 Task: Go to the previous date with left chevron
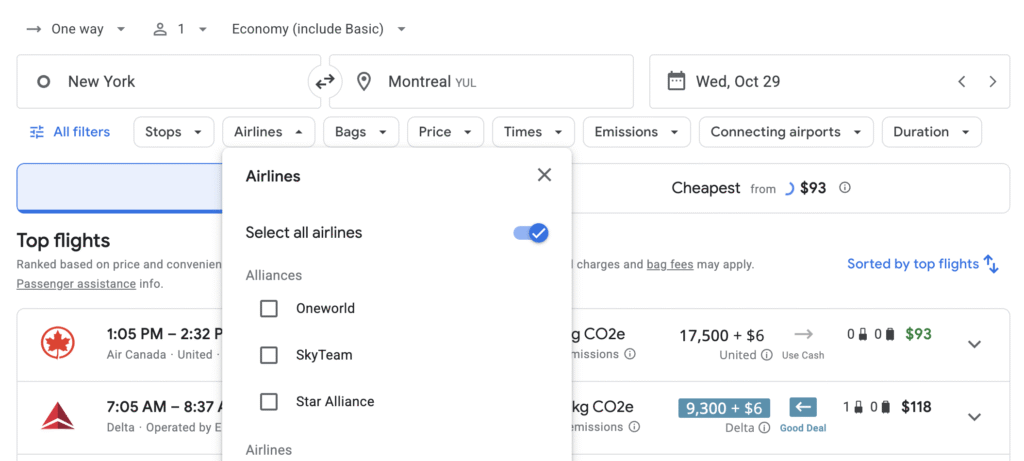click(x=961, y=82)
